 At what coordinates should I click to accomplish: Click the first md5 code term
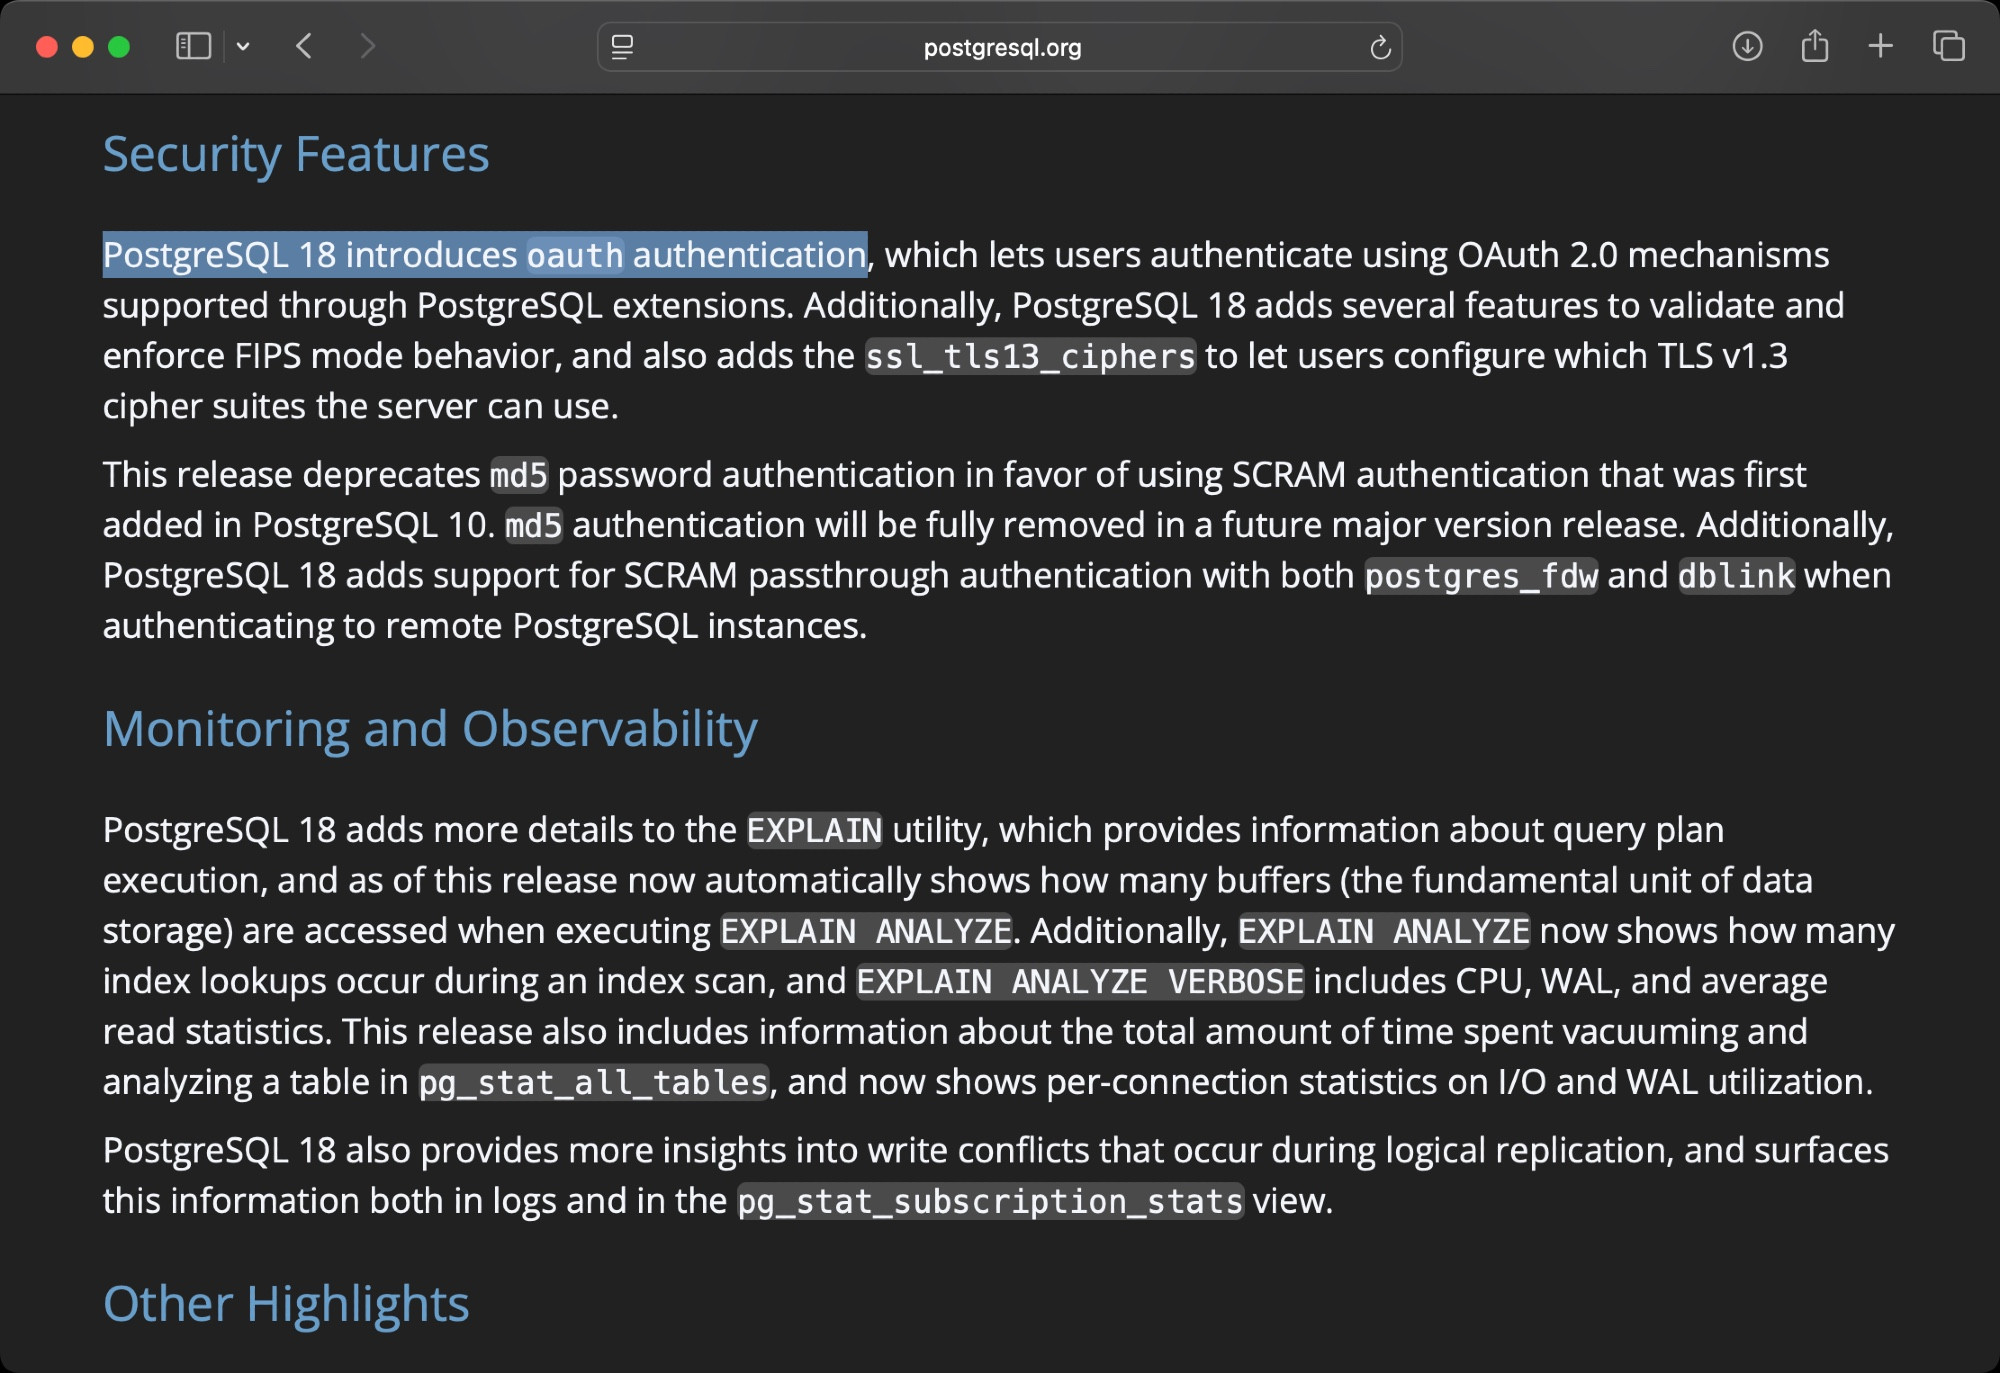519,476
